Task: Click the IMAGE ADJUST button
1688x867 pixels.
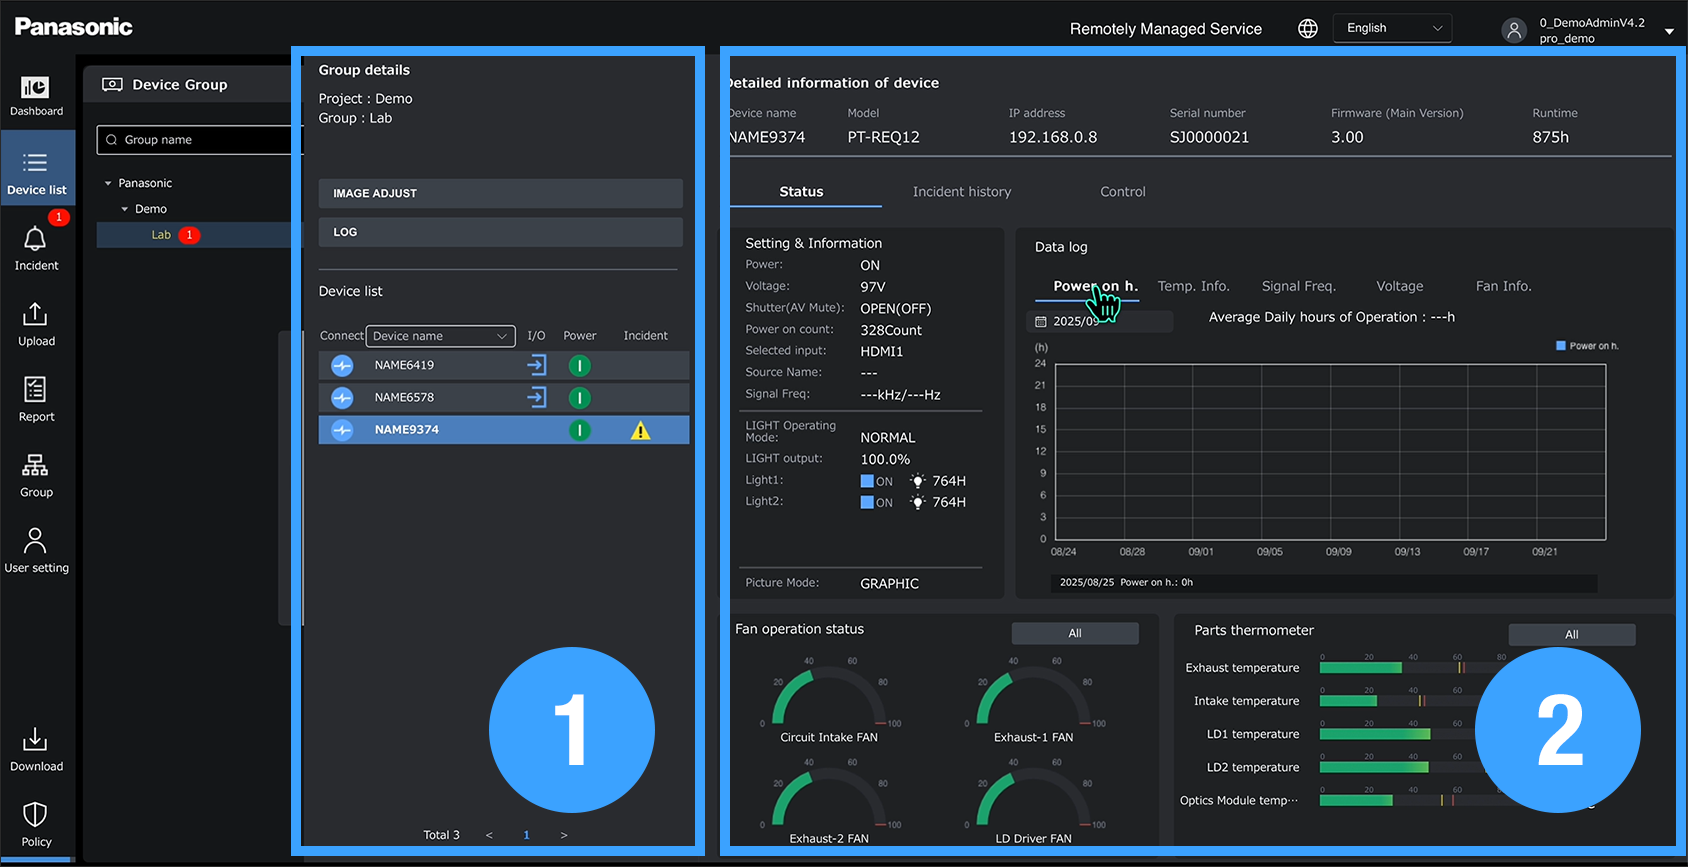Action: [x=500, y=193]
